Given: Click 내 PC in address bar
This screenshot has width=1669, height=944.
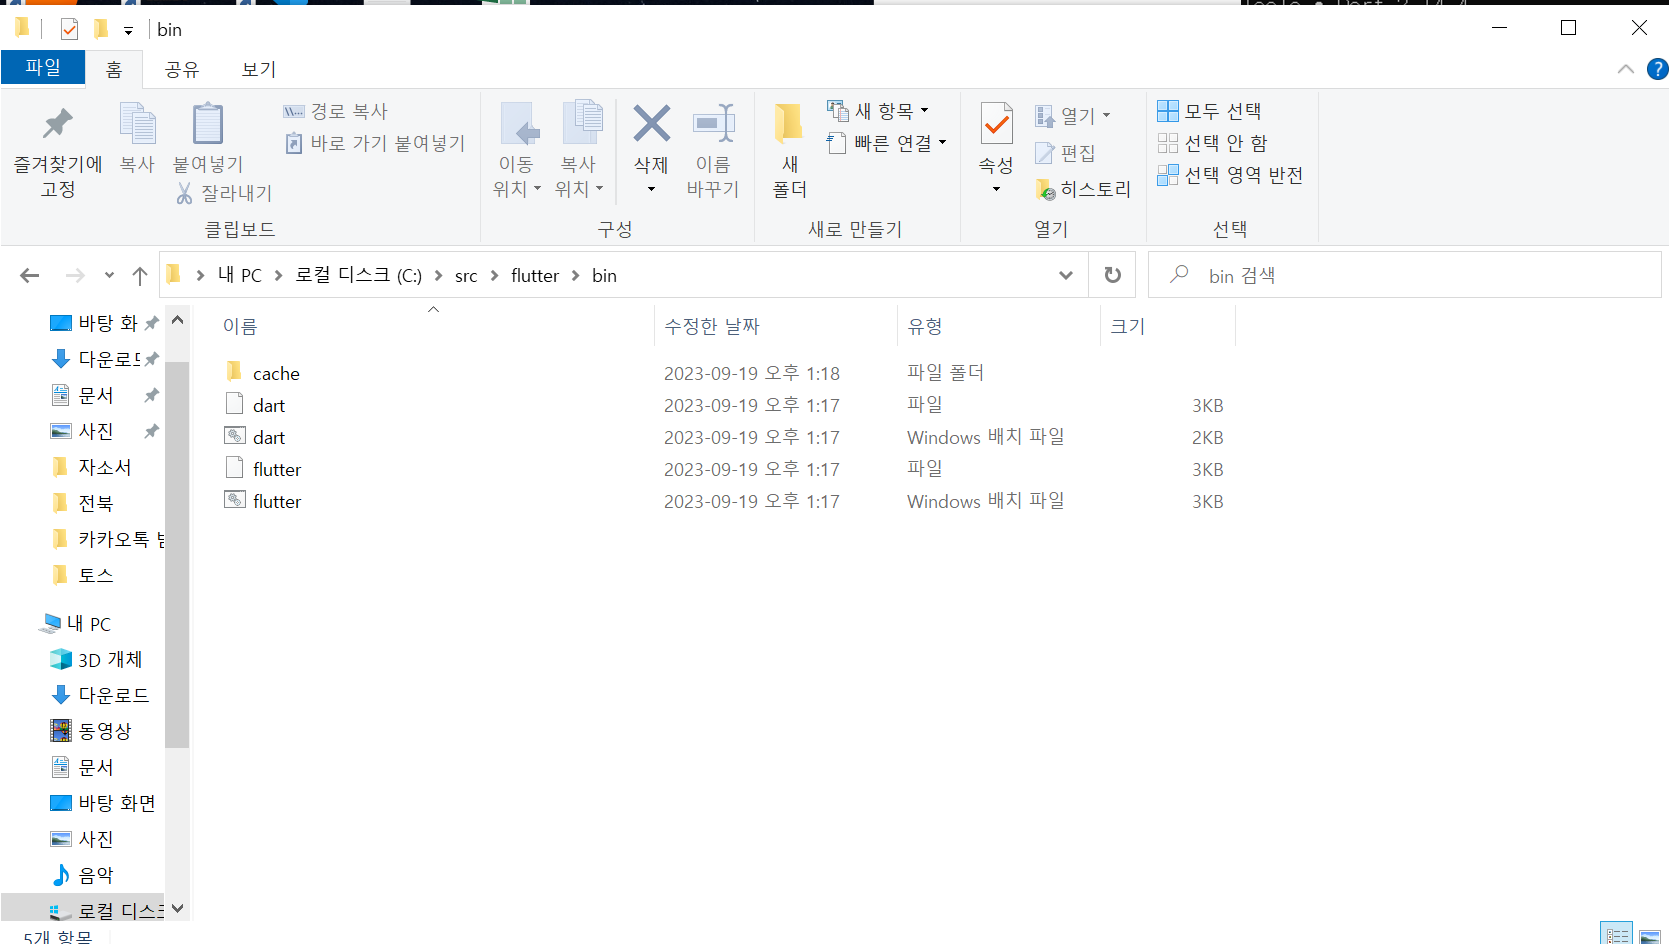Looking at the screenshot, I should (x=240, y=275).
